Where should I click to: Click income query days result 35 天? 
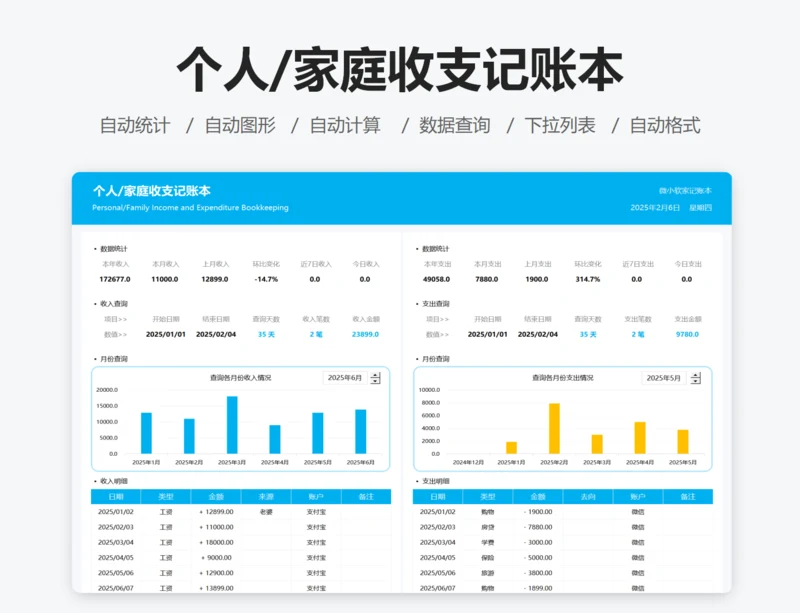(266, 334)
